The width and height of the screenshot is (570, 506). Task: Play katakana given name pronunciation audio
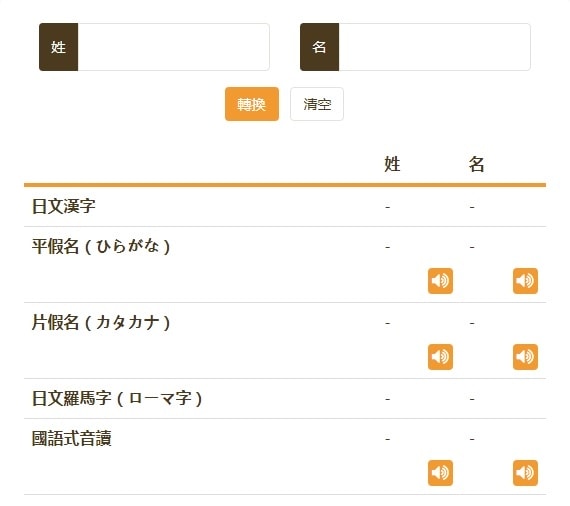[525, 357]
